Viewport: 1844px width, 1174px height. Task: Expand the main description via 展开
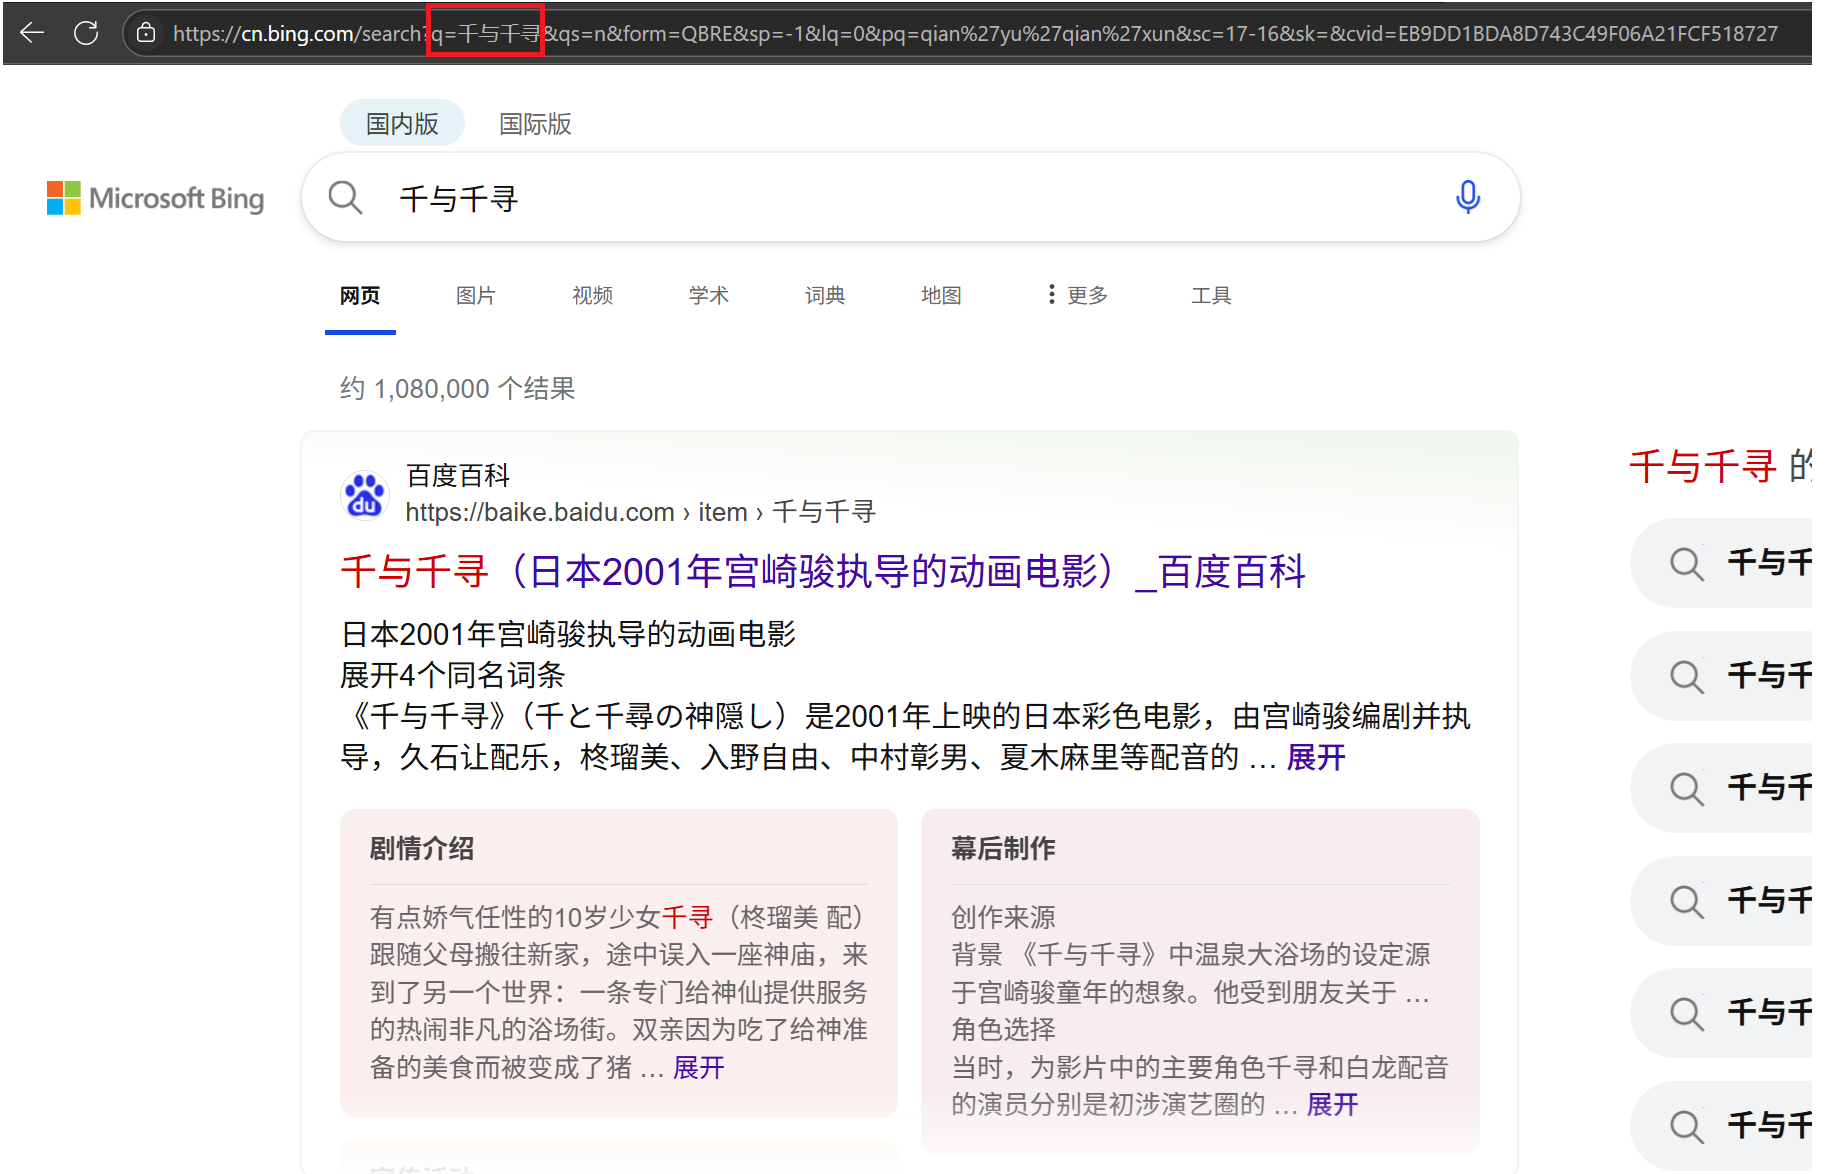tap(1316, 757)
